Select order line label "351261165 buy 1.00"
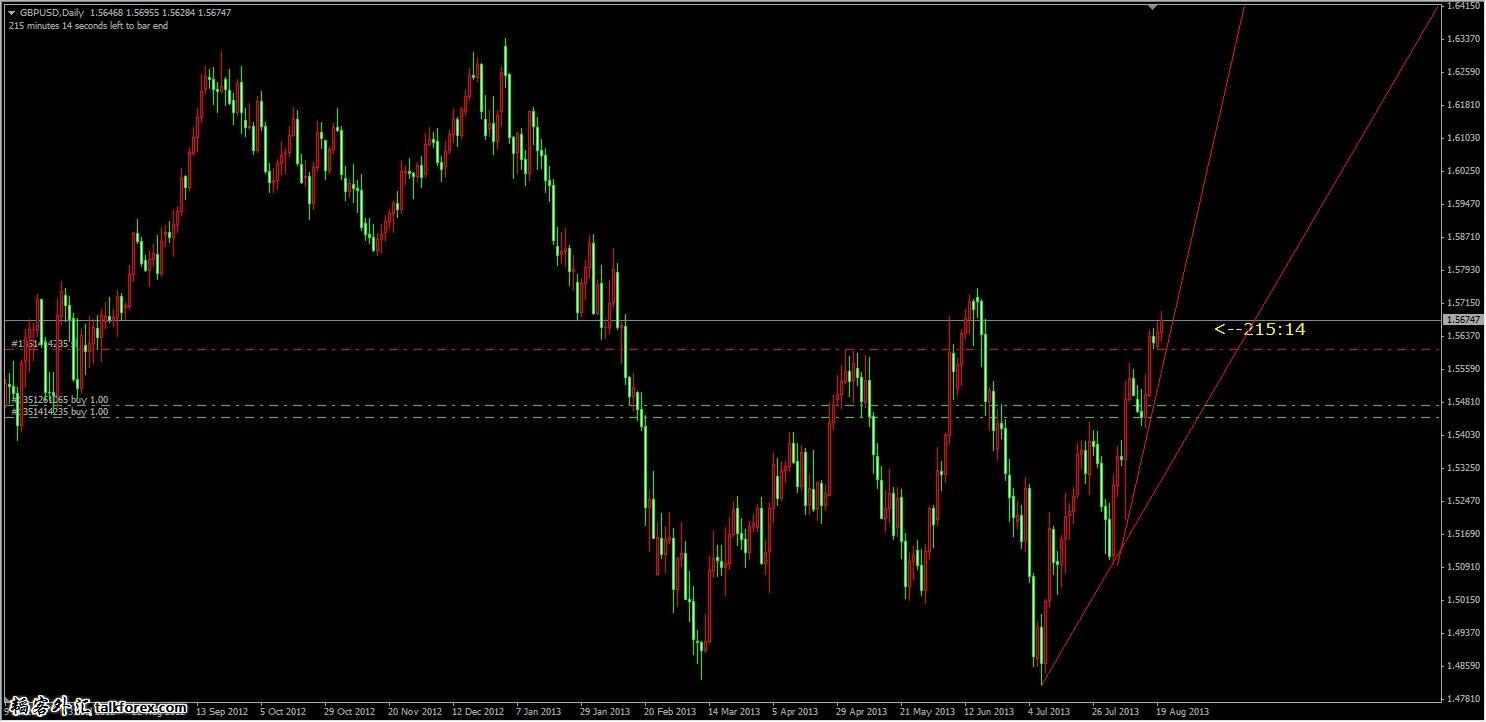1486x722 pixels. [62, 400]
